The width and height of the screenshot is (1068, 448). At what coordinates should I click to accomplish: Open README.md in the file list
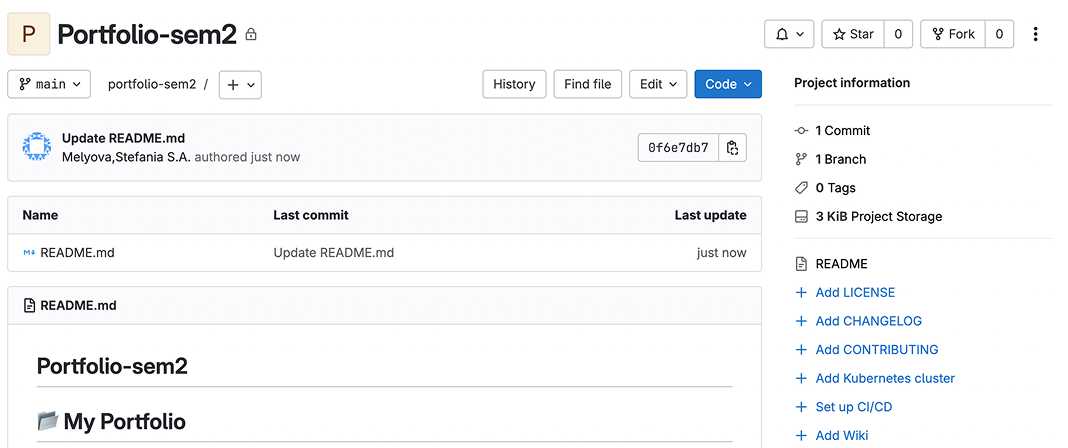point(77,253)
